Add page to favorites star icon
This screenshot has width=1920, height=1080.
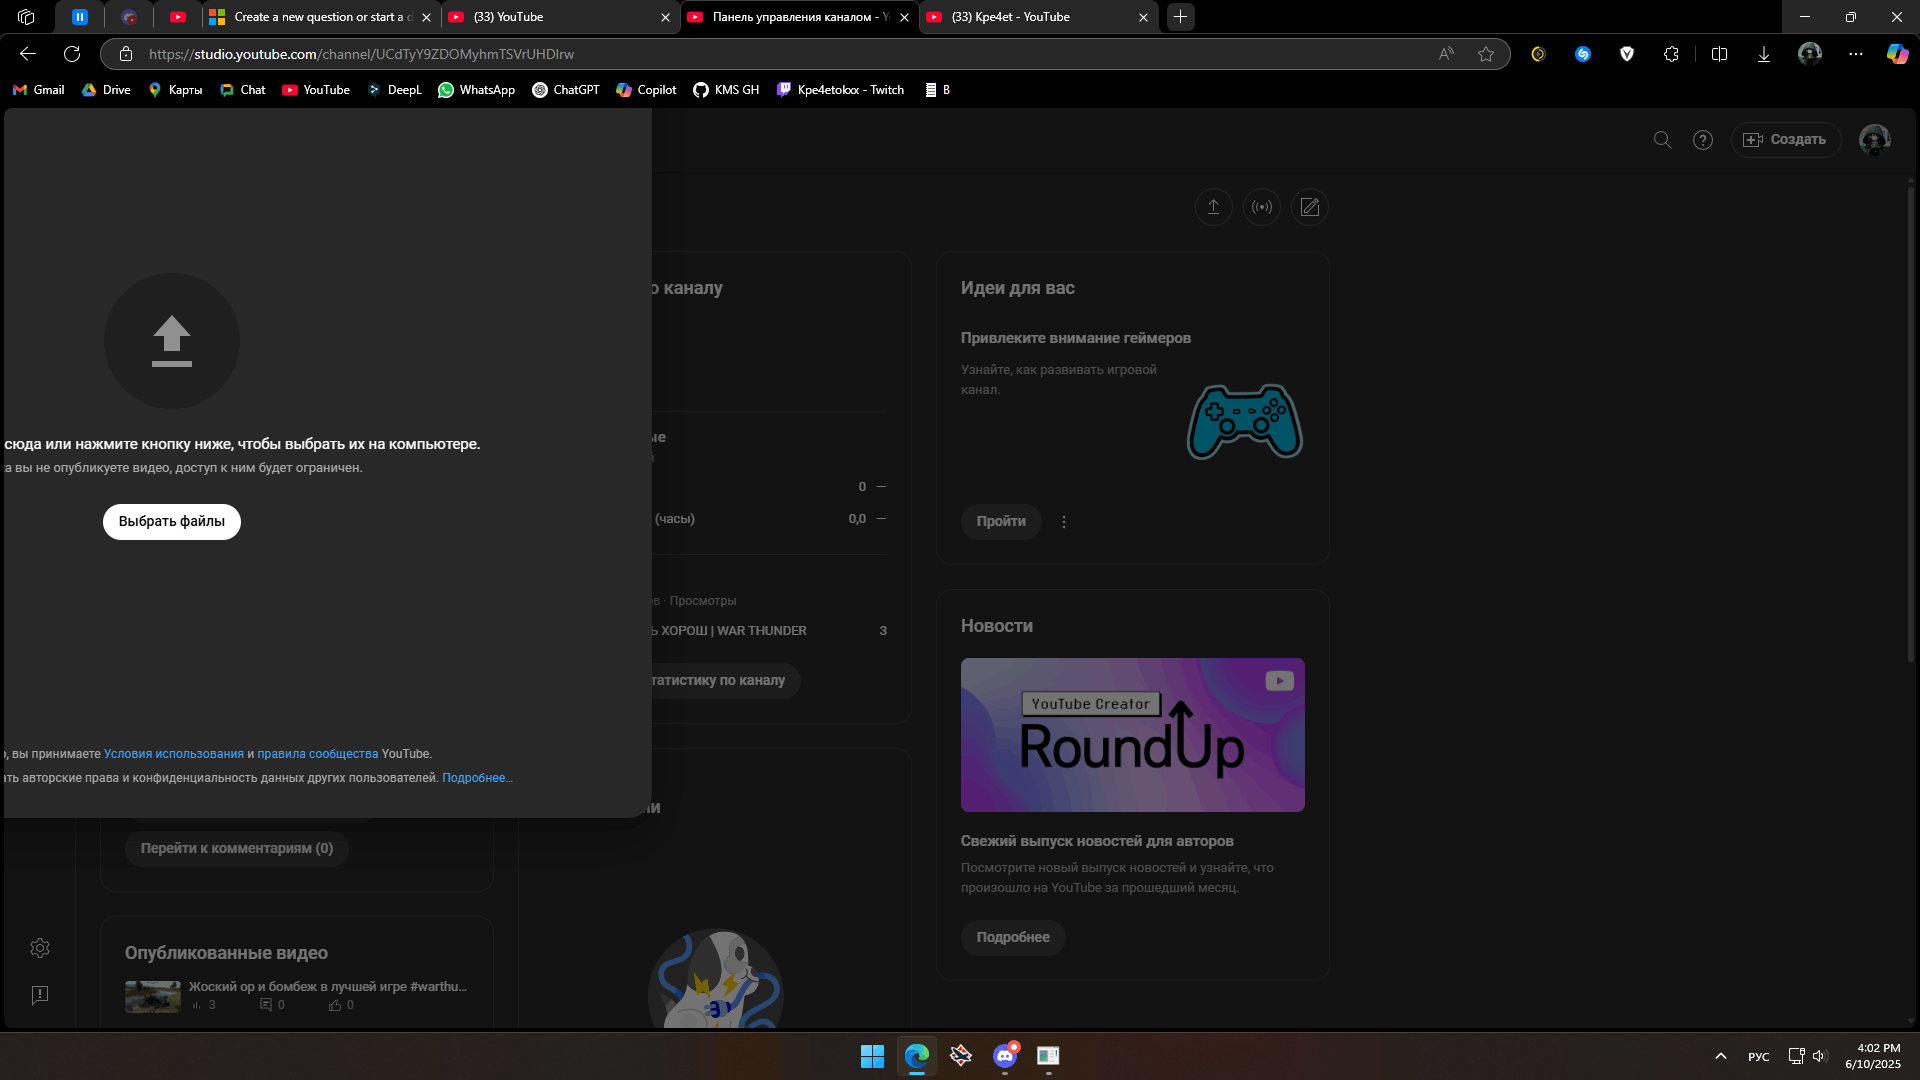click(x=1486, y=54)
